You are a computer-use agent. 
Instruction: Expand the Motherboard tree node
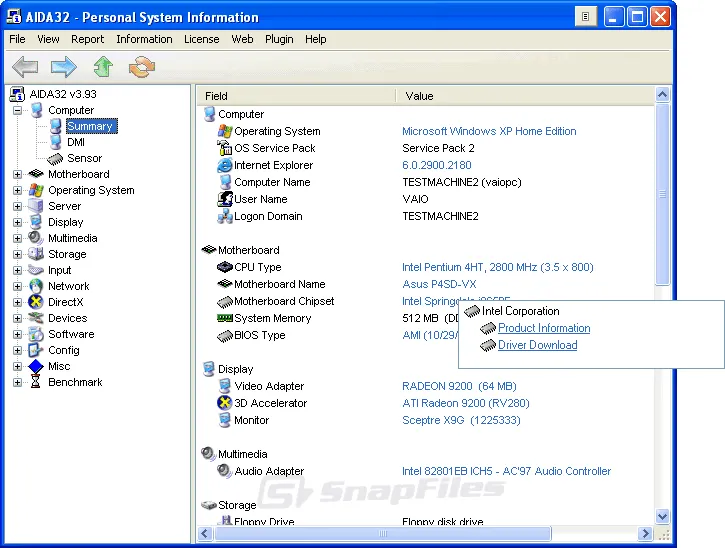(x=17, y=174)
